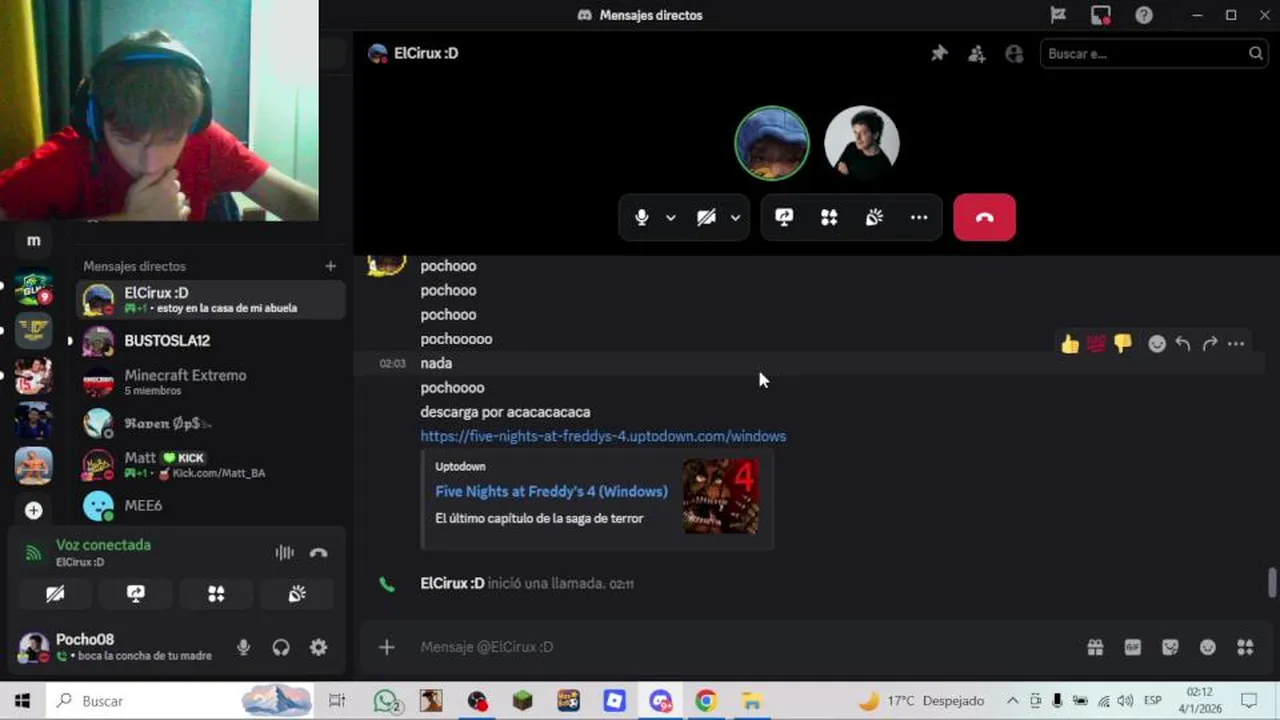Open the inbox flag icon in title bar
Viewport: 1280px width, 720px height.
(x=1058, y=15)
